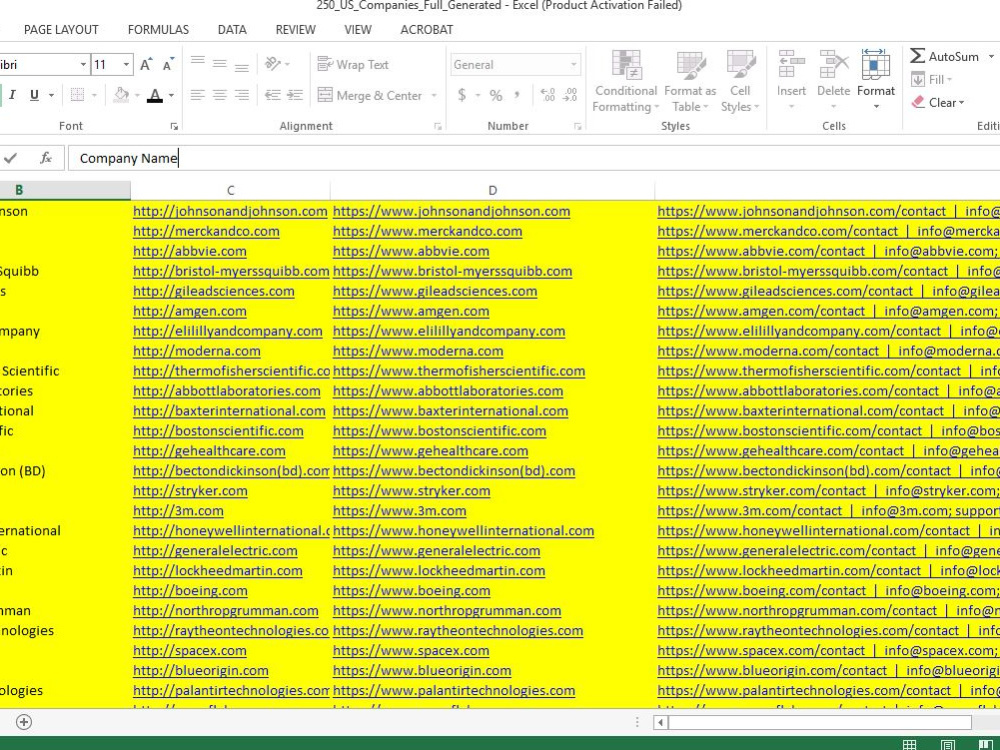Open Cell Styles gallery
The height and width of the screenshot is (750, 1000).
click(740, 81)
